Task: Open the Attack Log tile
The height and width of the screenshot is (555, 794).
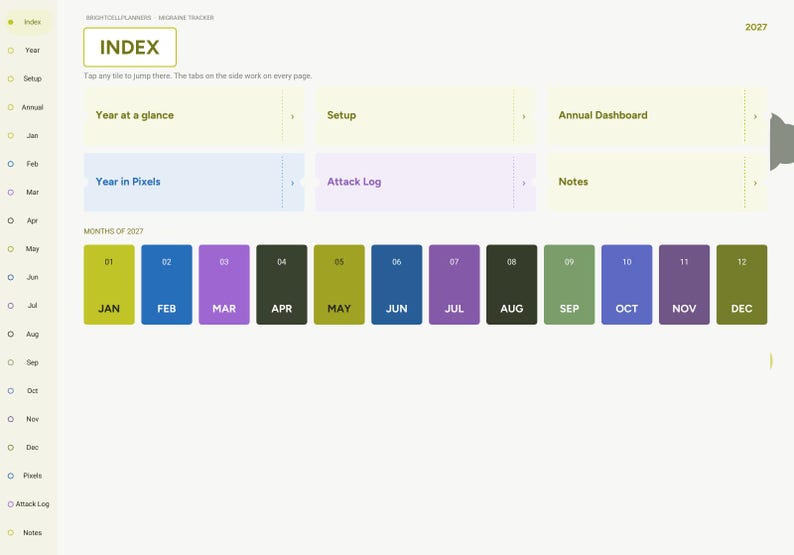Action: [425, 182]
